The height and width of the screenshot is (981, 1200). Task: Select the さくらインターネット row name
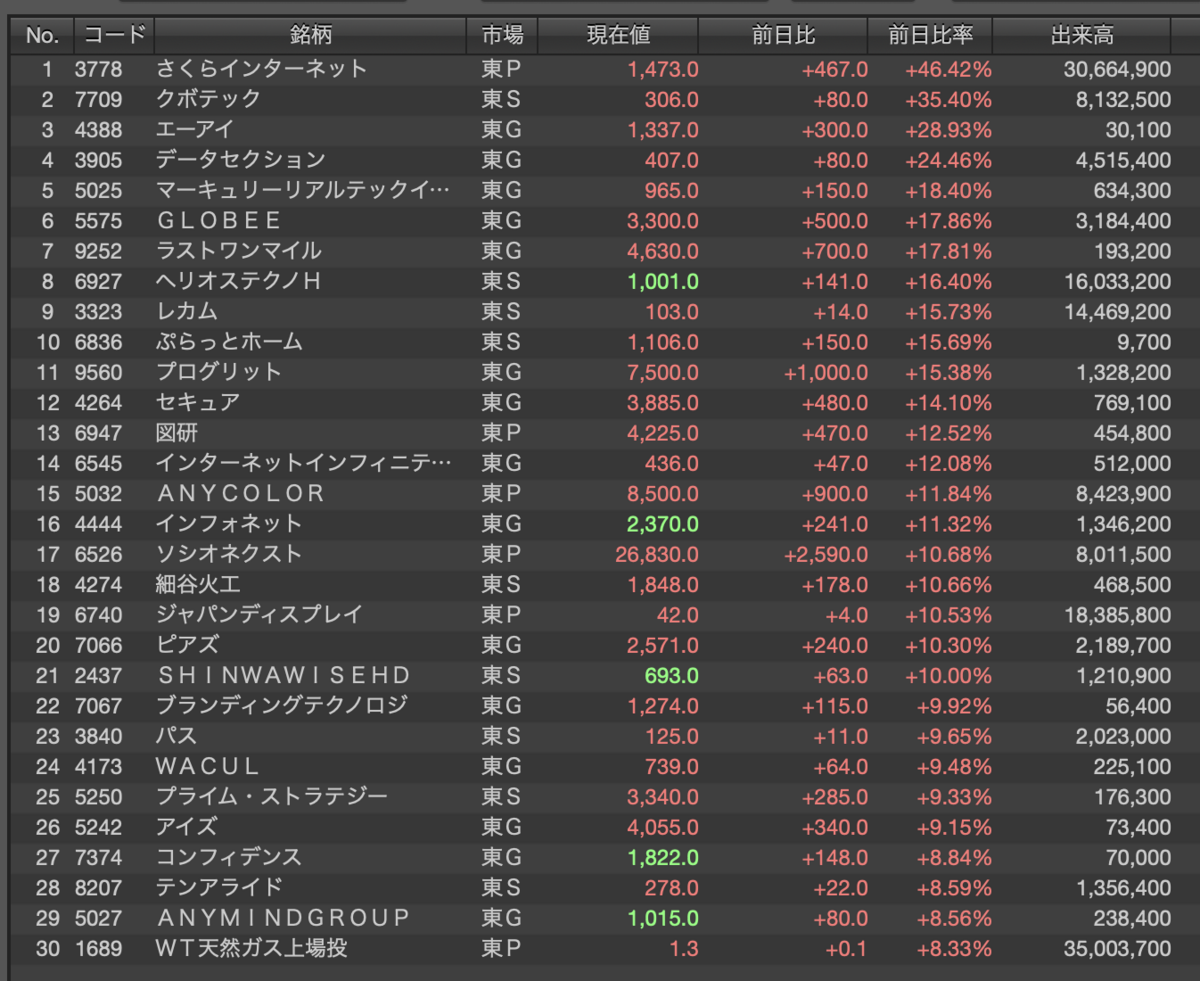click(x=262, y=69)
